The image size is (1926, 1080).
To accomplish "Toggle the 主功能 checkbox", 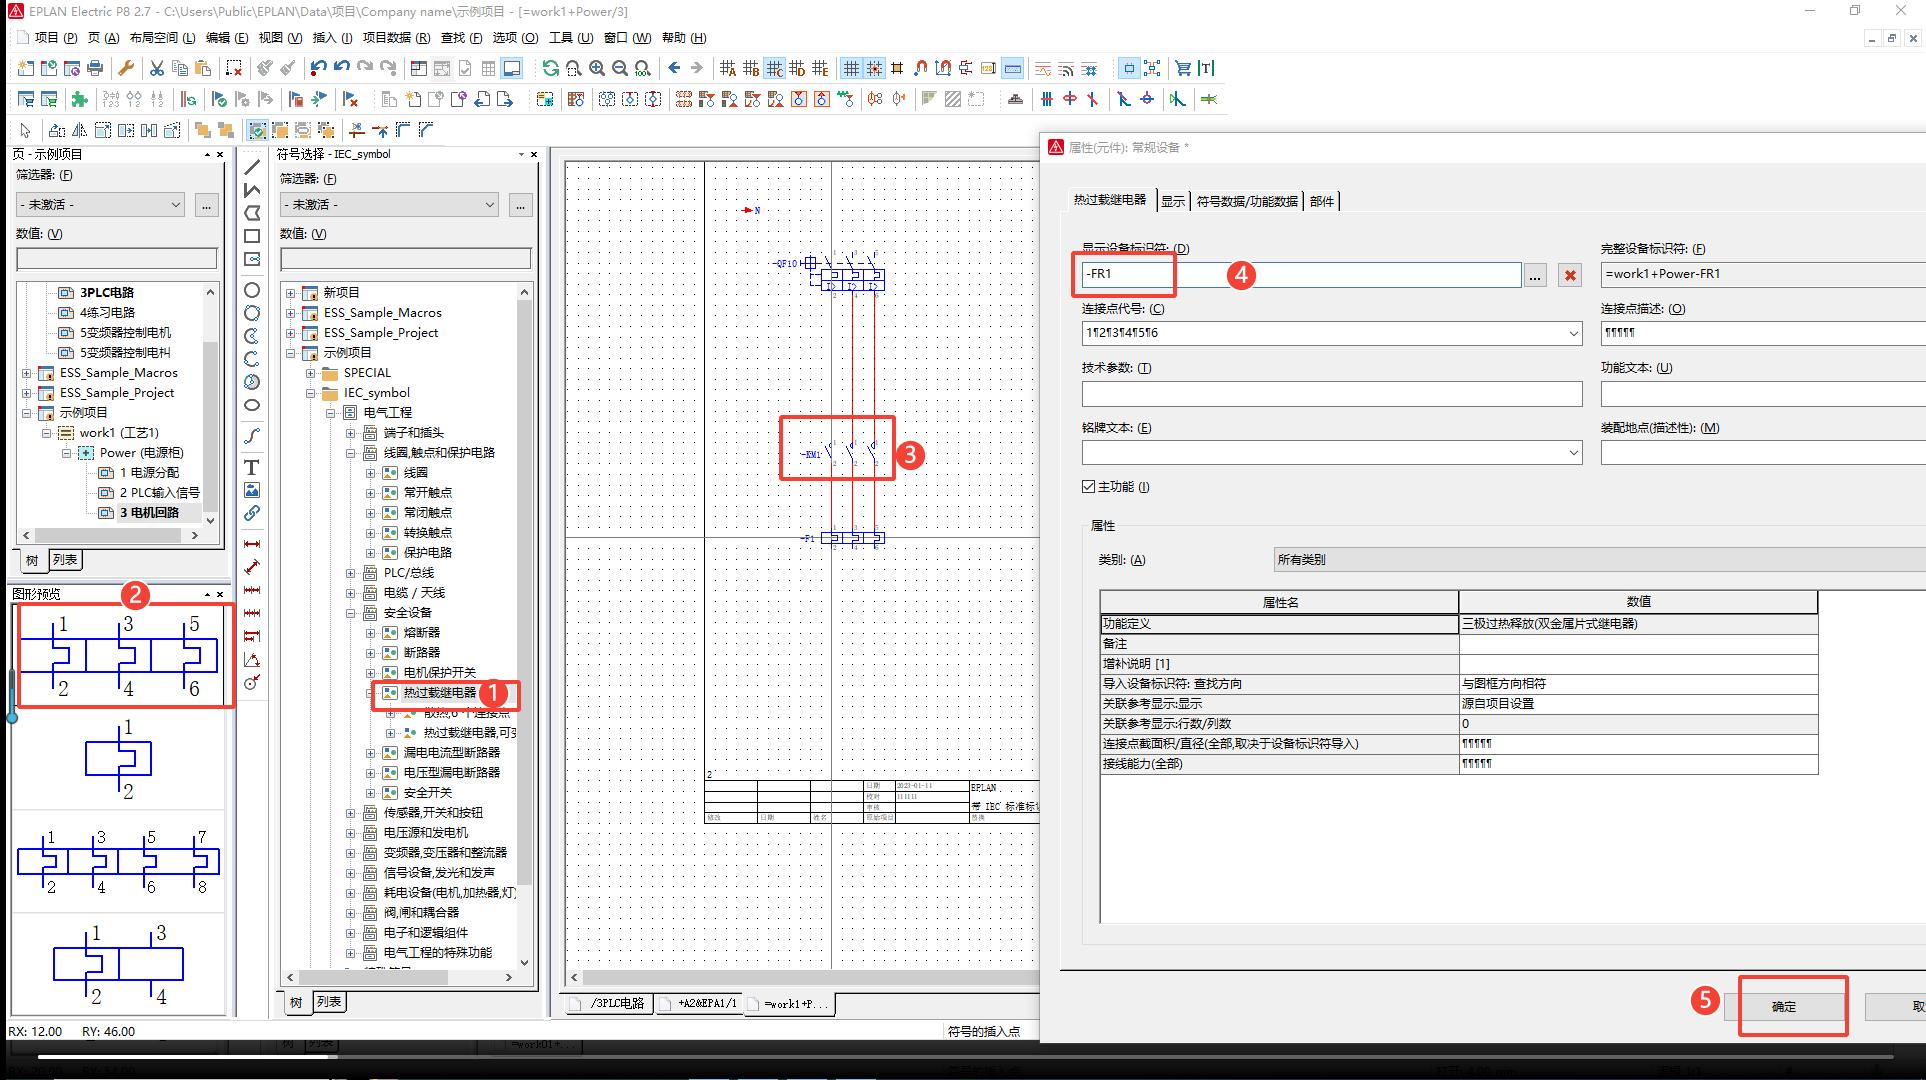I will pos(1088,487).
